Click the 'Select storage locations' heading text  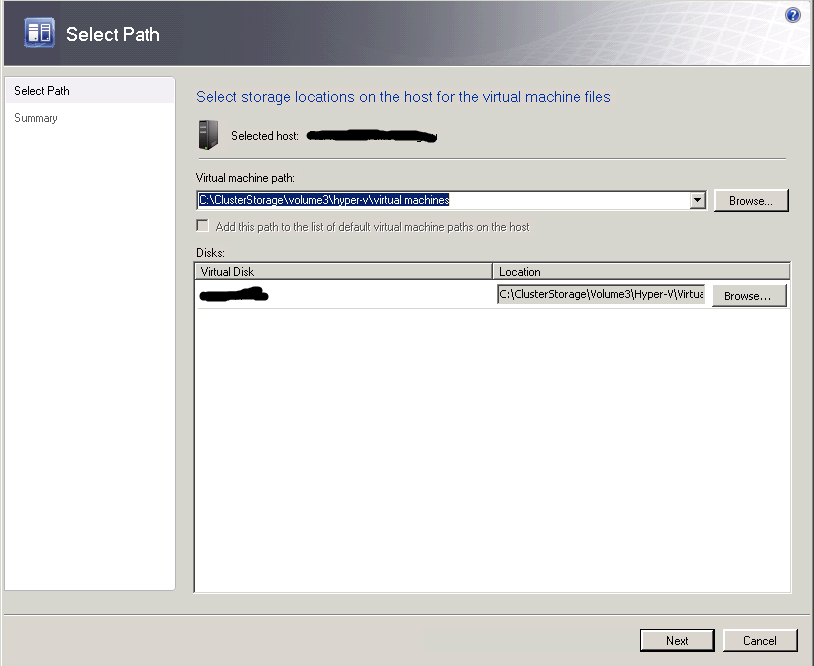click(403, 97)
